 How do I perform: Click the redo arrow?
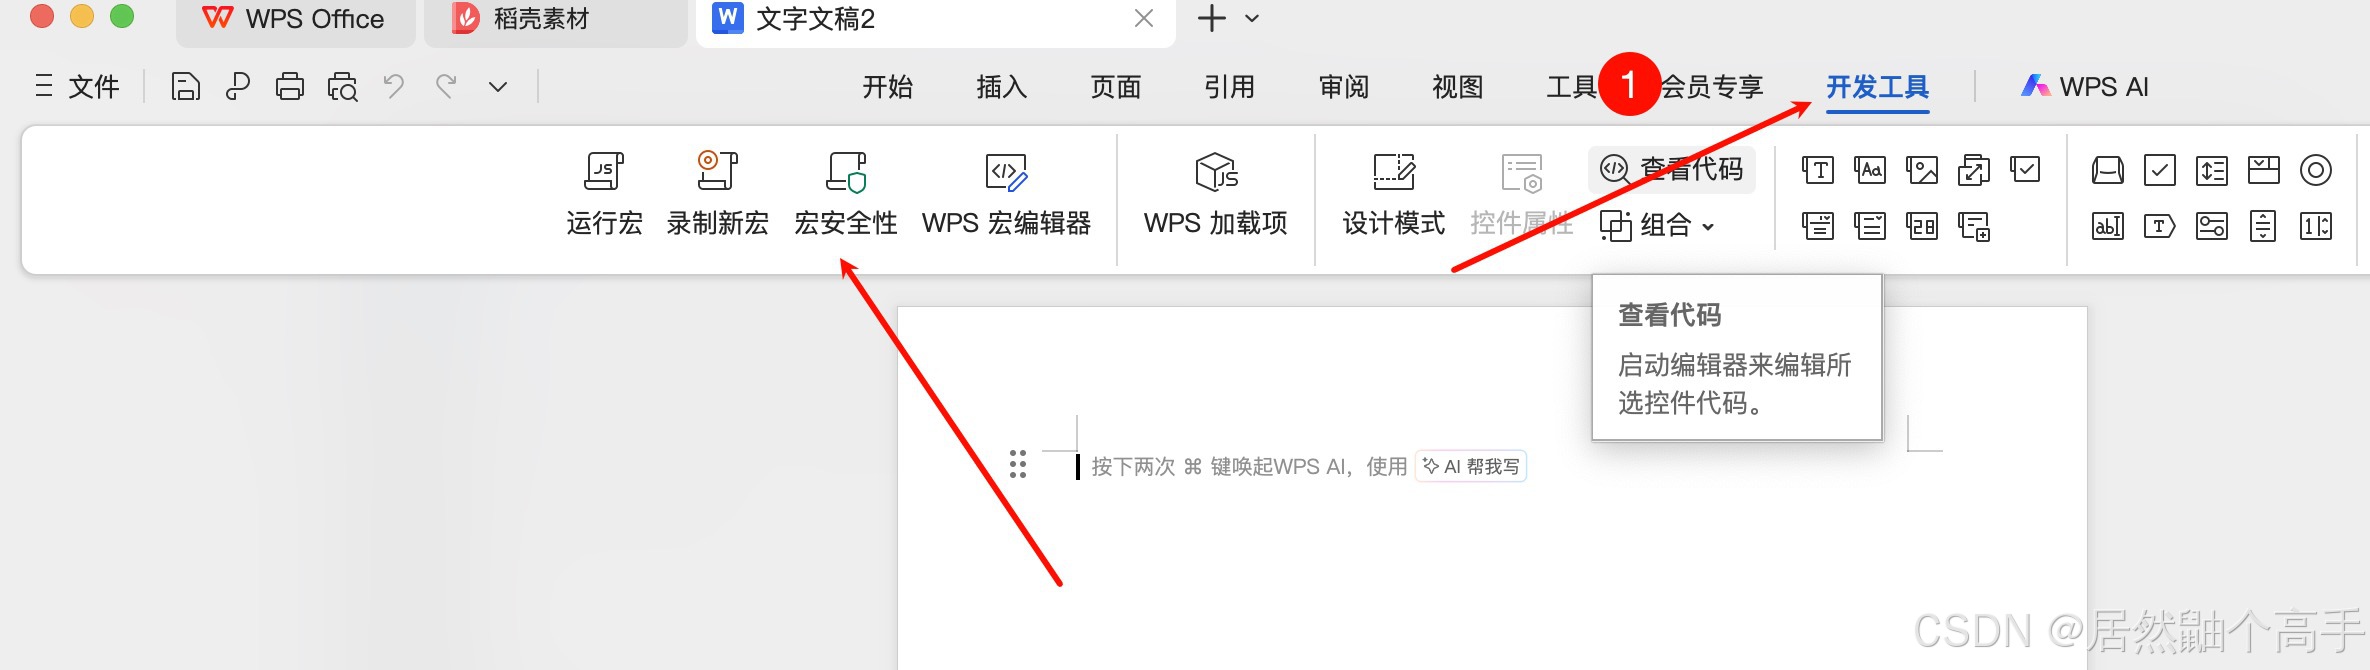[x=446, y=87]
